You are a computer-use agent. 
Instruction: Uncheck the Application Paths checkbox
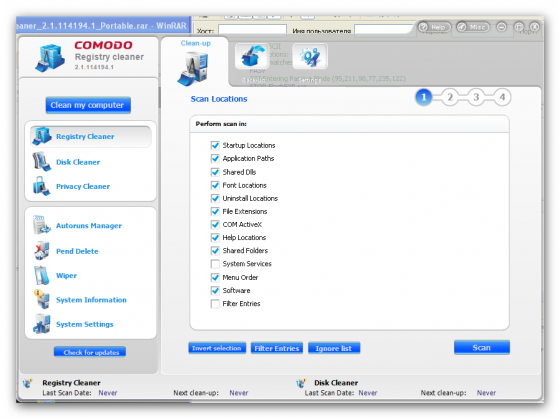[215, 158]
